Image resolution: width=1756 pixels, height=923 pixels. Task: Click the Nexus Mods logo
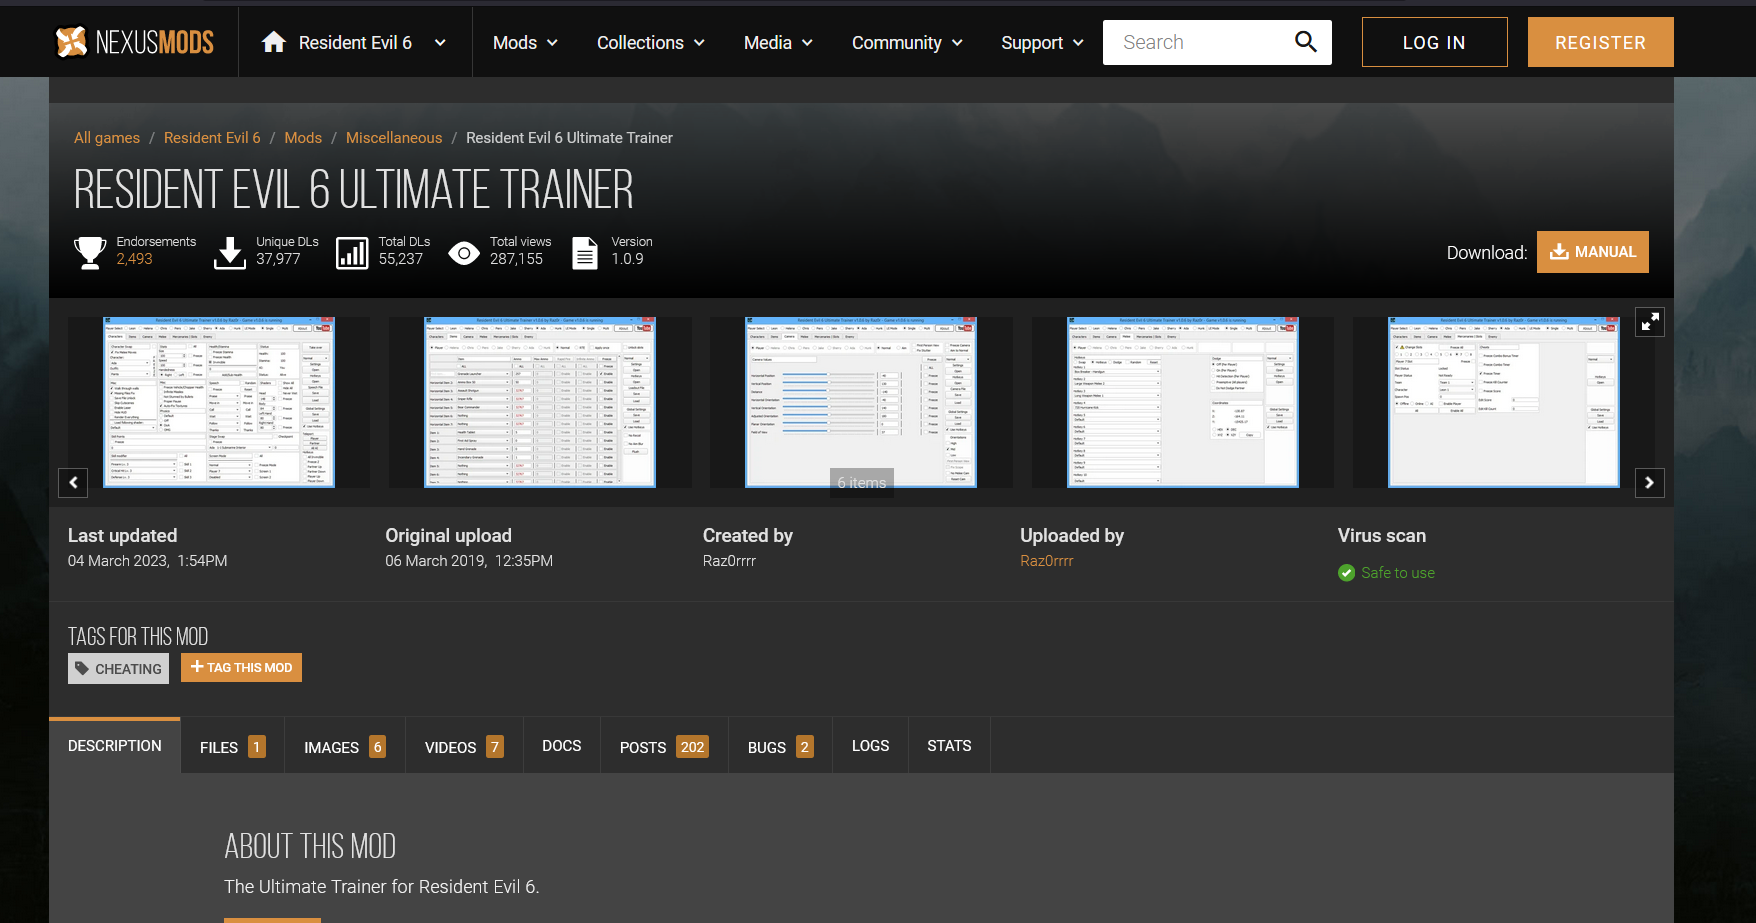pos(134,42)
